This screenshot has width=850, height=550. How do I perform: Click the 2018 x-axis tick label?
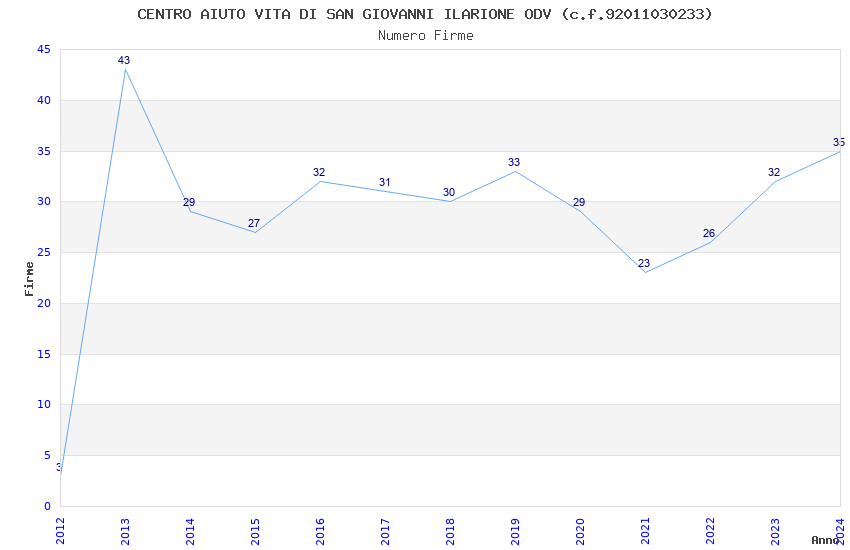(450, 531)
